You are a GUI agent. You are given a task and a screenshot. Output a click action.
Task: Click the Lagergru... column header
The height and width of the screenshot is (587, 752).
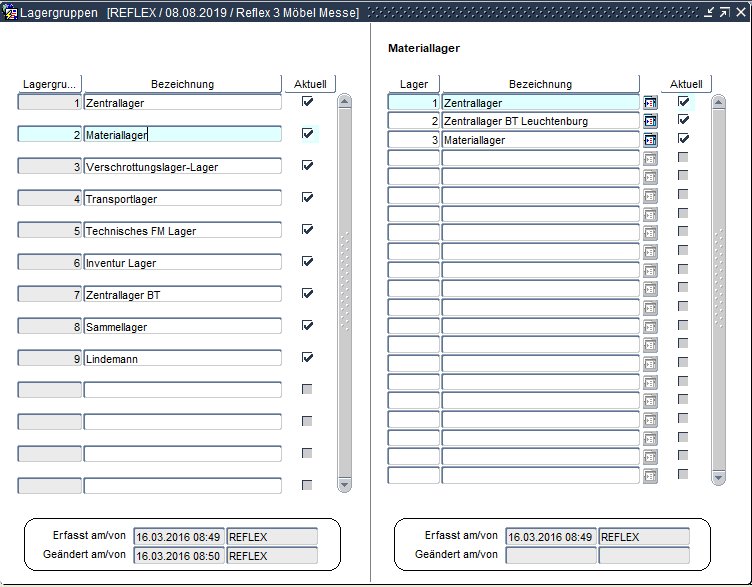coord(50,84)
